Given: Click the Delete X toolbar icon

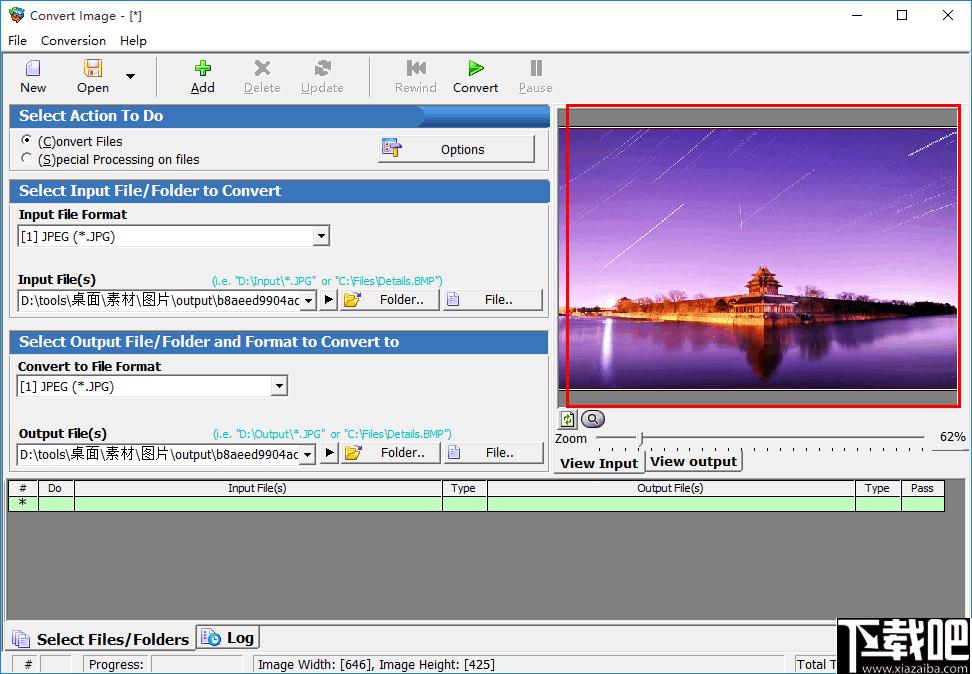Looking at the screenshot, I should click(x=262, y=68).
